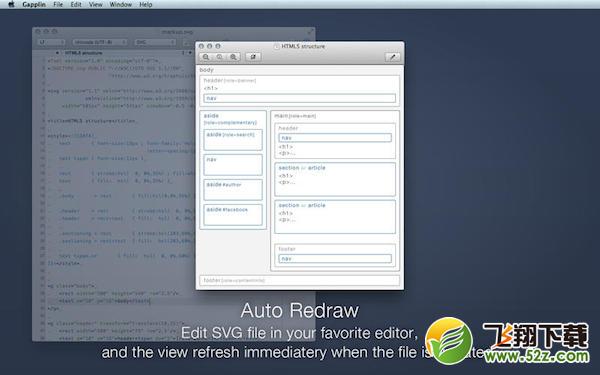Open the File menu
The image size is (600, 375).
tap(58, 5)
